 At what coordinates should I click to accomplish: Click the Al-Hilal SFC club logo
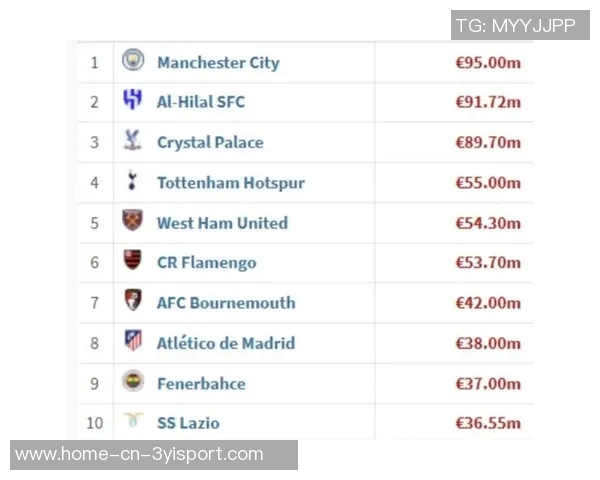pyautogui.click(x=133, y=100)
